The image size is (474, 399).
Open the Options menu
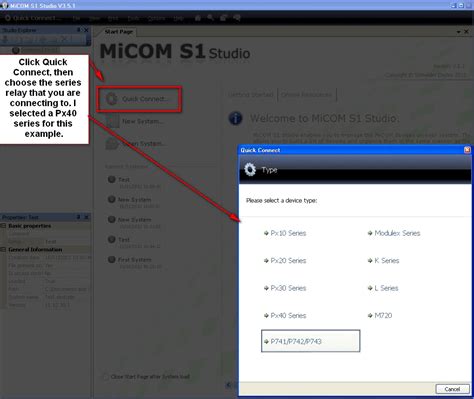tap(156, 18)
